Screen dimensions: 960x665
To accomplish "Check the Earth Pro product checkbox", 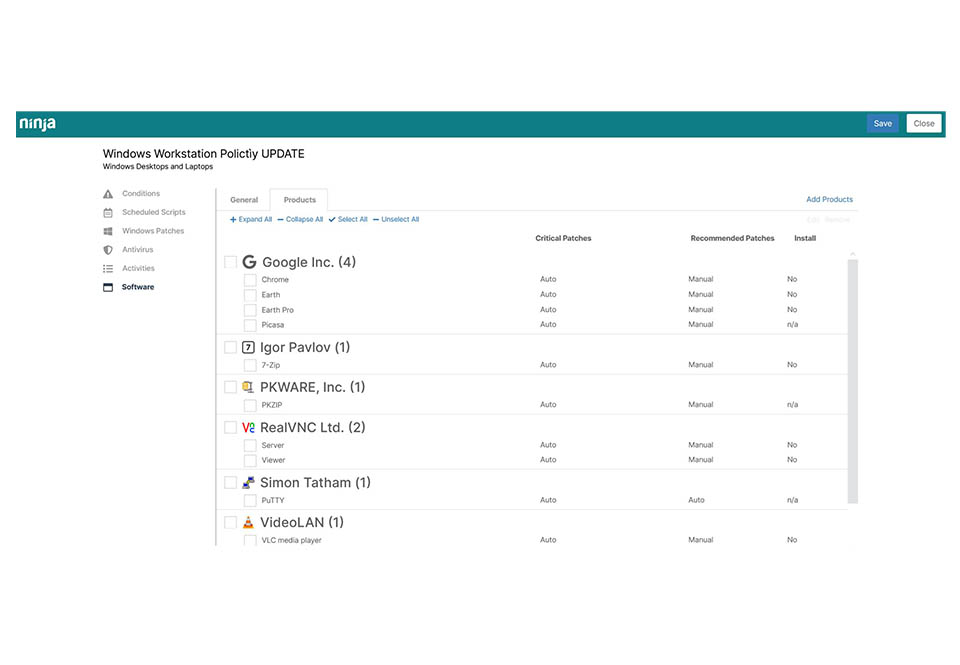I will (x=250, y=310).
